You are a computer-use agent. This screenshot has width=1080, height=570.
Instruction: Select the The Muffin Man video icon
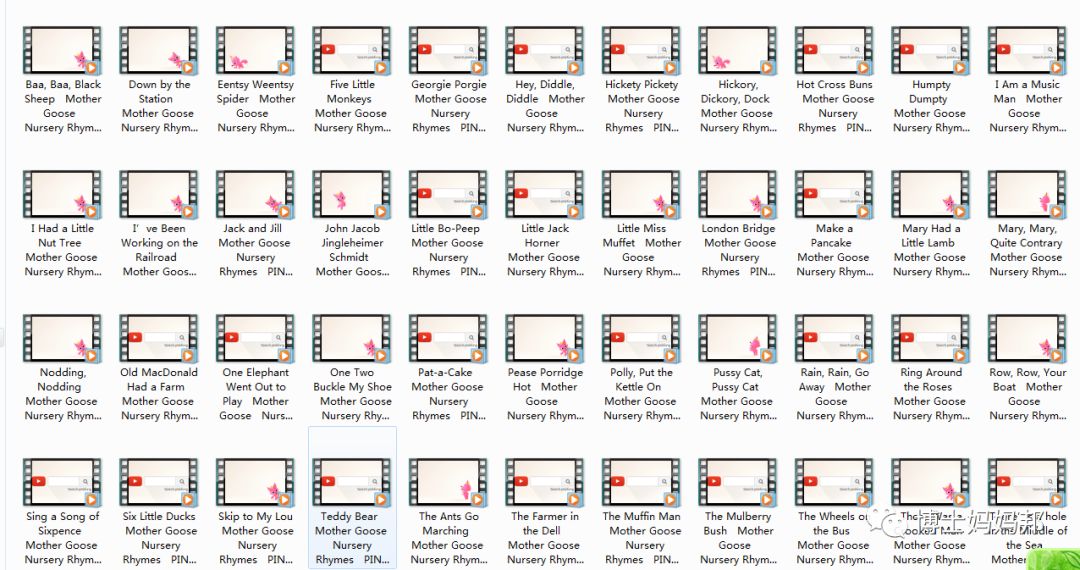[641, 482]
